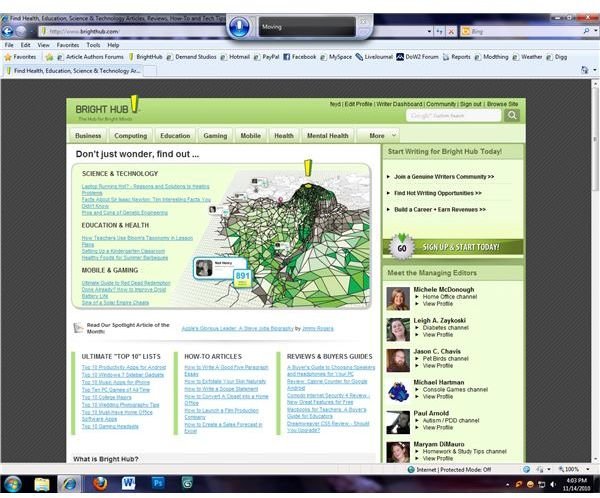Expand the More channels dropdown

[378, 136]
